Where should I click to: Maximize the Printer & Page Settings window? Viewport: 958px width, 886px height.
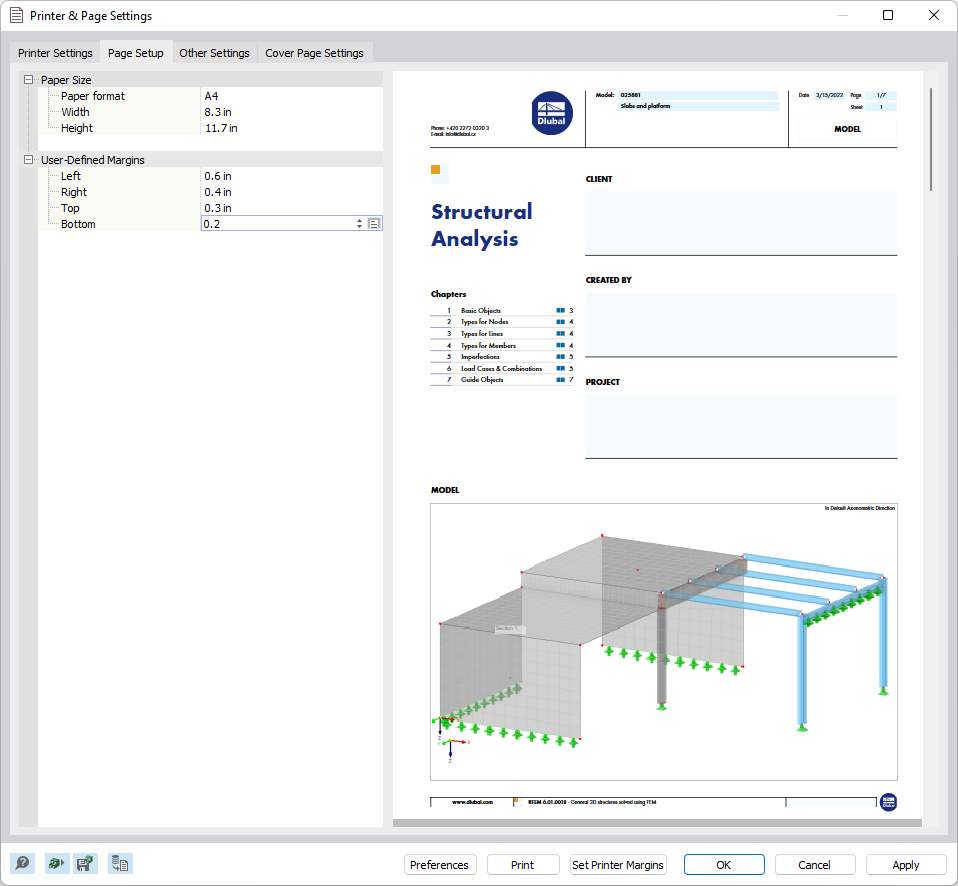[888, 15]
